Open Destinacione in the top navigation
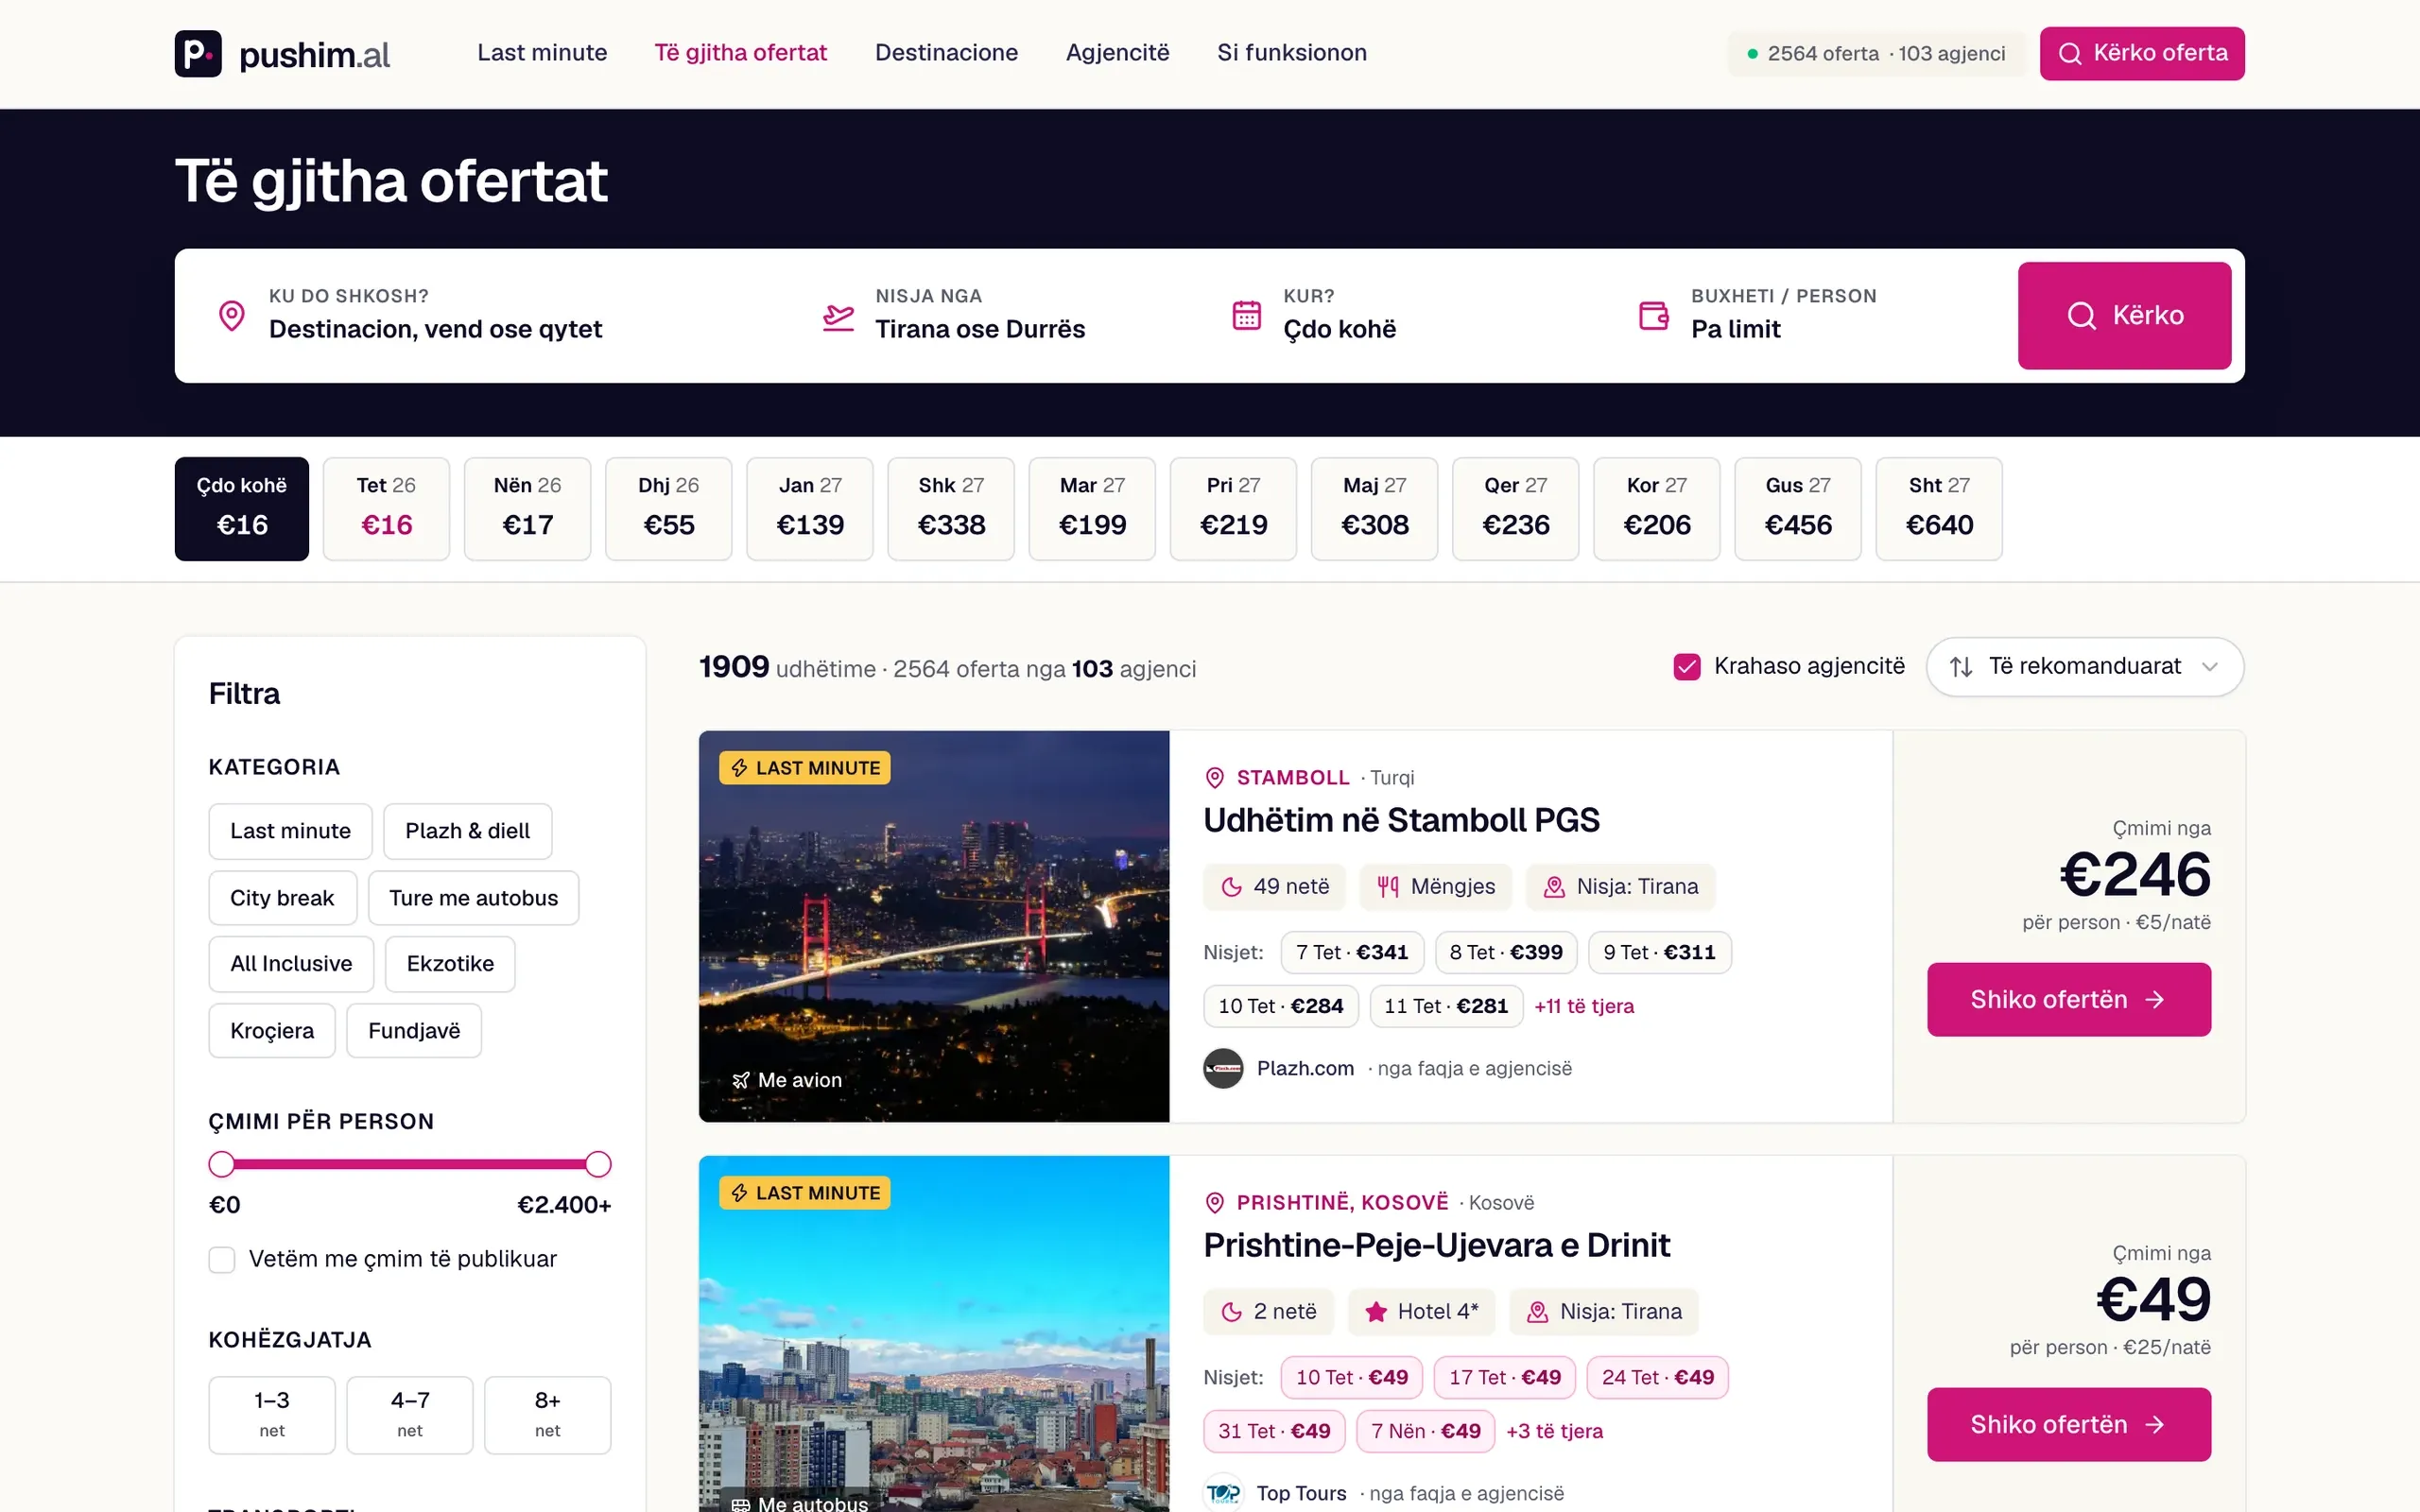 [946, 53]
